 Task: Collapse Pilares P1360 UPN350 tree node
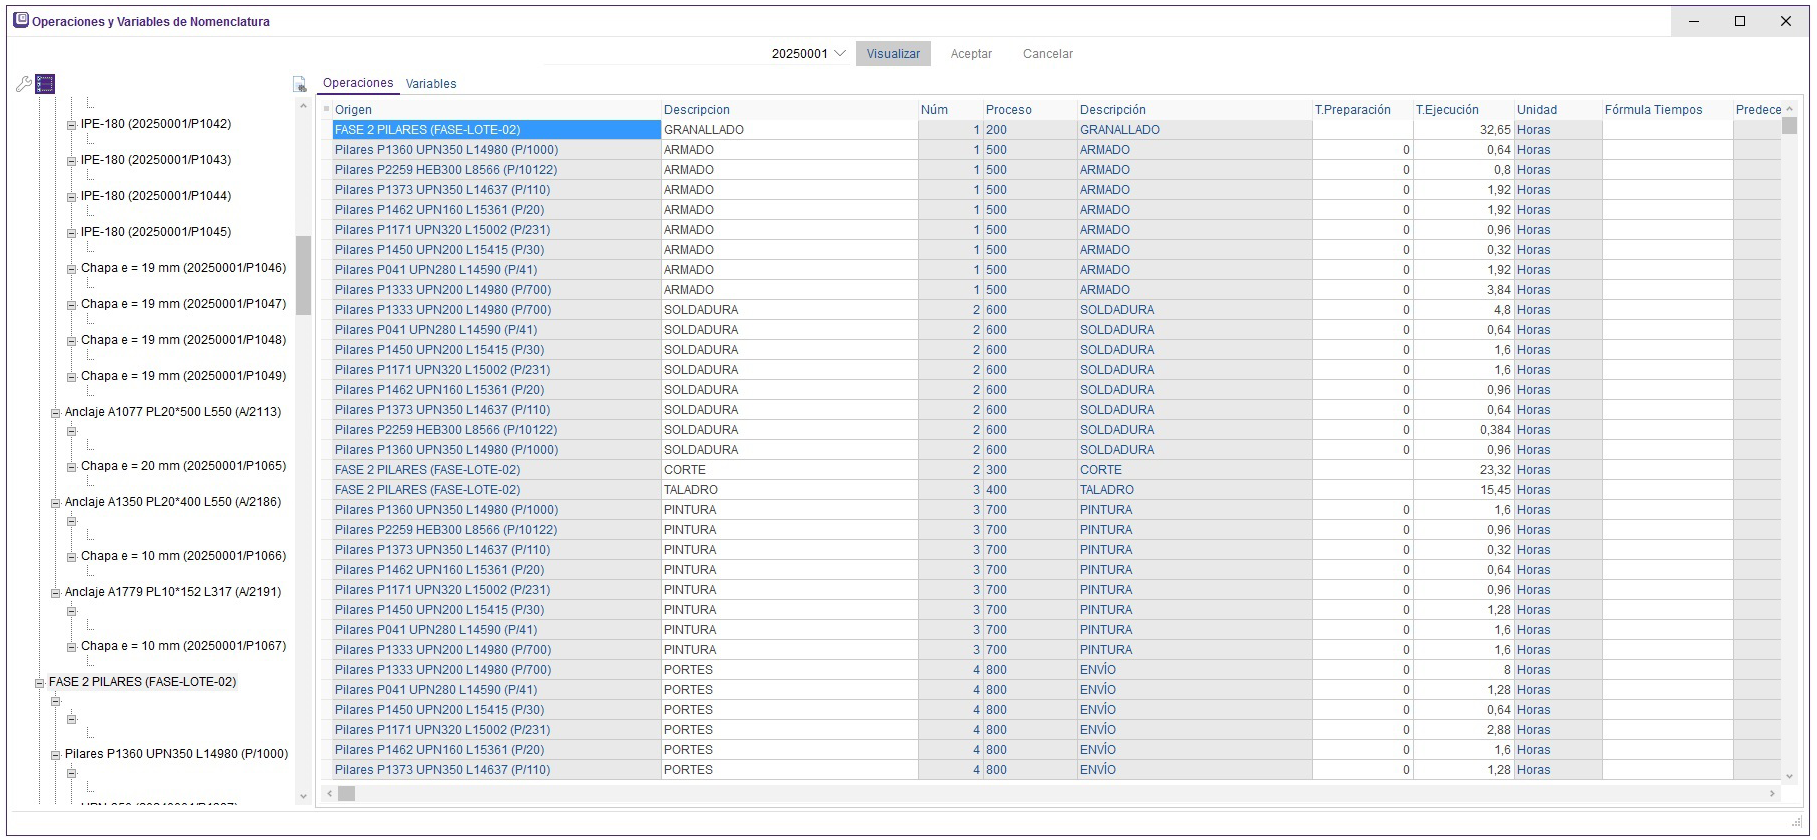[56, 755]
